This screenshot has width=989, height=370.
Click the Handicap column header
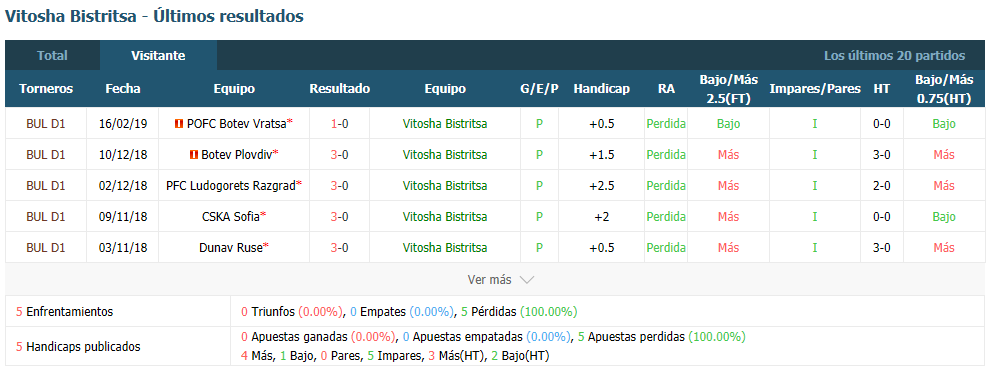(601, 89)
